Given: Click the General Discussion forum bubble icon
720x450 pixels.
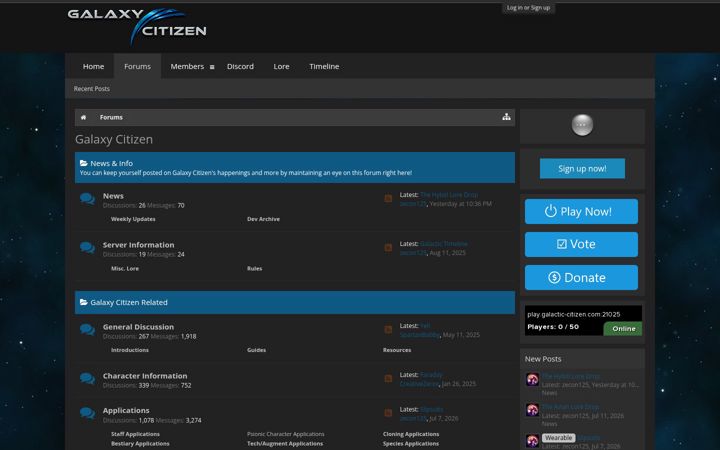Looking at the screenshot, I should click(x=87, y=330).
